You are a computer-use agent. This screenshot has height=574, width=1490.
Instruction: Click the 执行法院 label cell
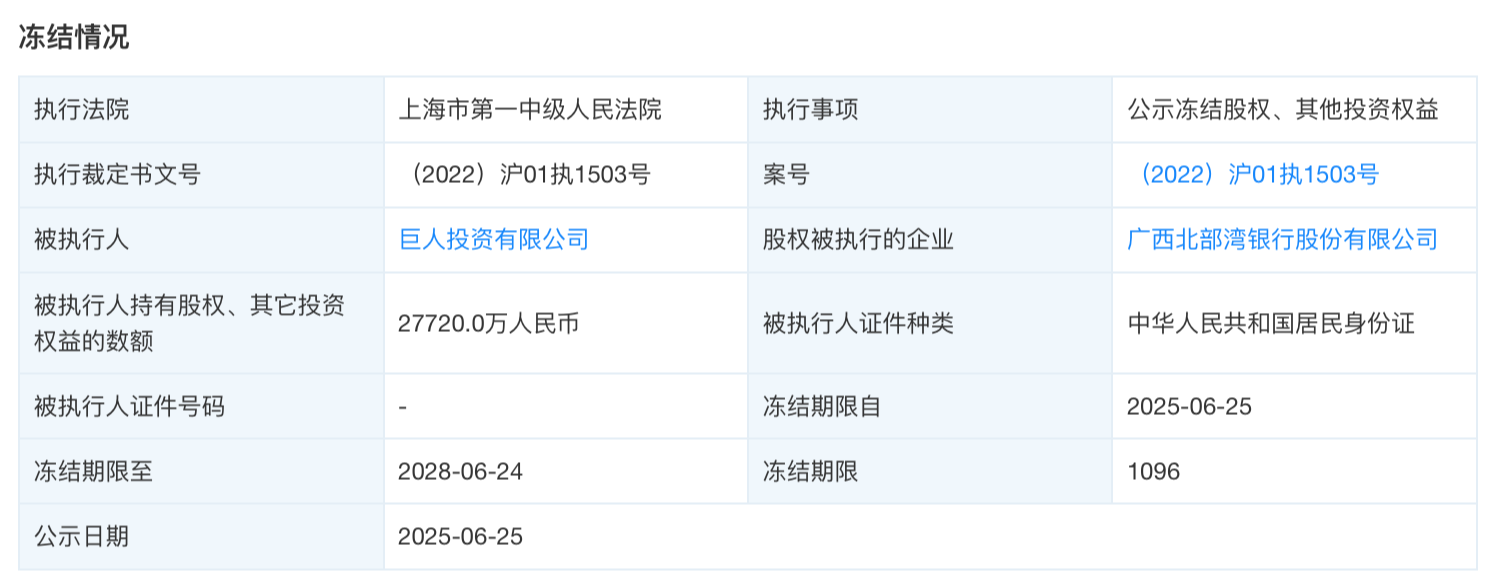(82, 110)
